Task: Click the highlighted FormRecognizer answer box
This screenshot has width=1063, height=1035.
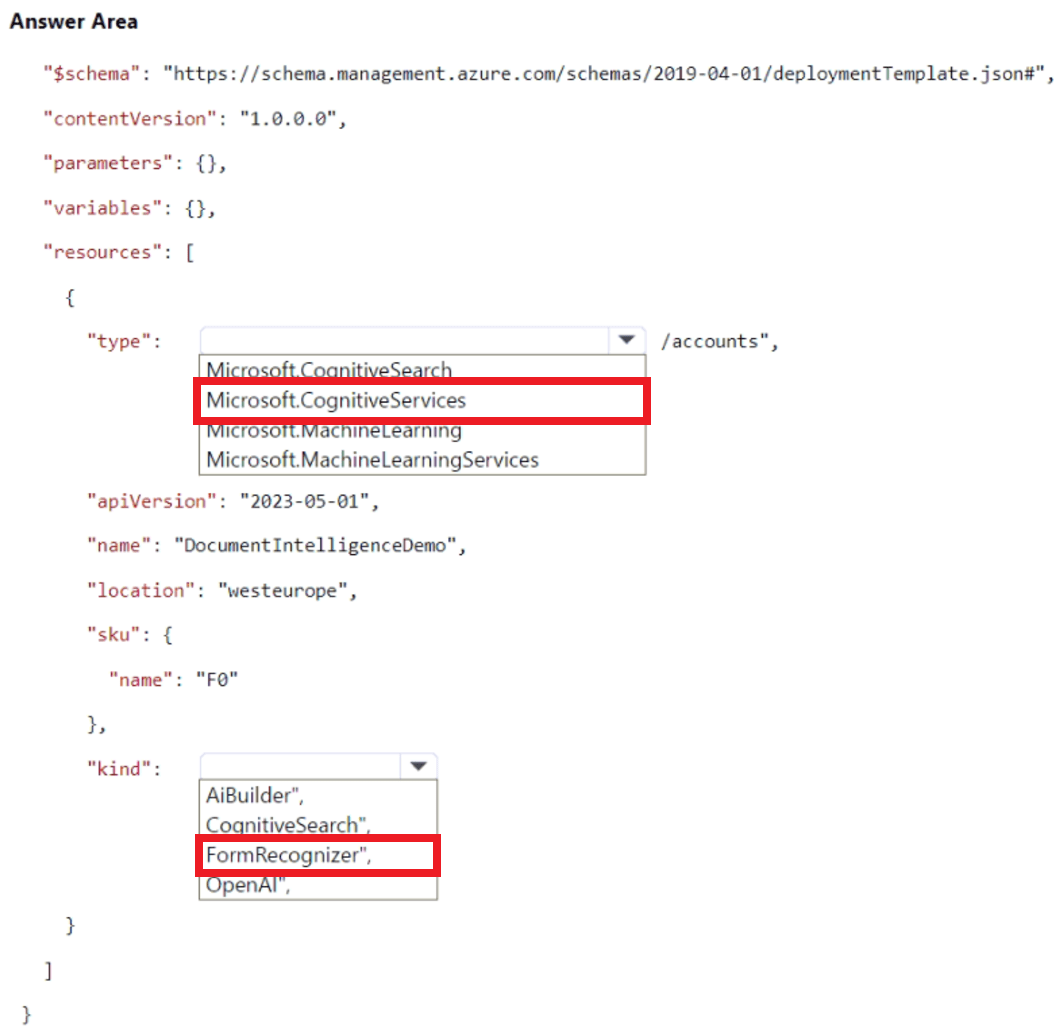Action: (318, 855)
